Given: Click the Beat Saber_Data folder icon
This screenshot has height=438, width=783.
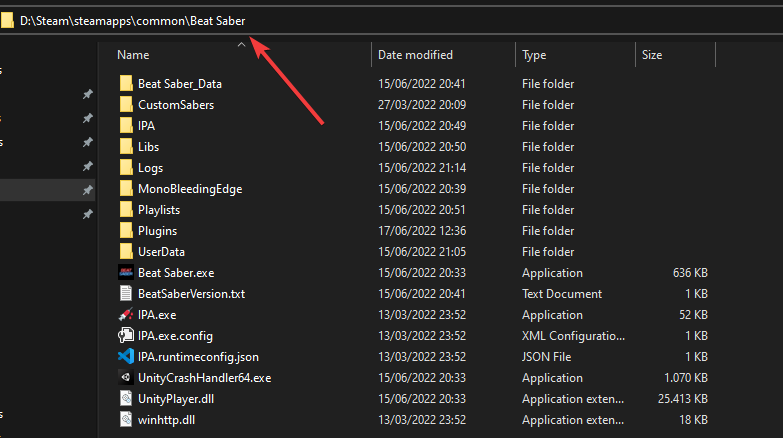Looking at the screenshot, I should [126, 83].
